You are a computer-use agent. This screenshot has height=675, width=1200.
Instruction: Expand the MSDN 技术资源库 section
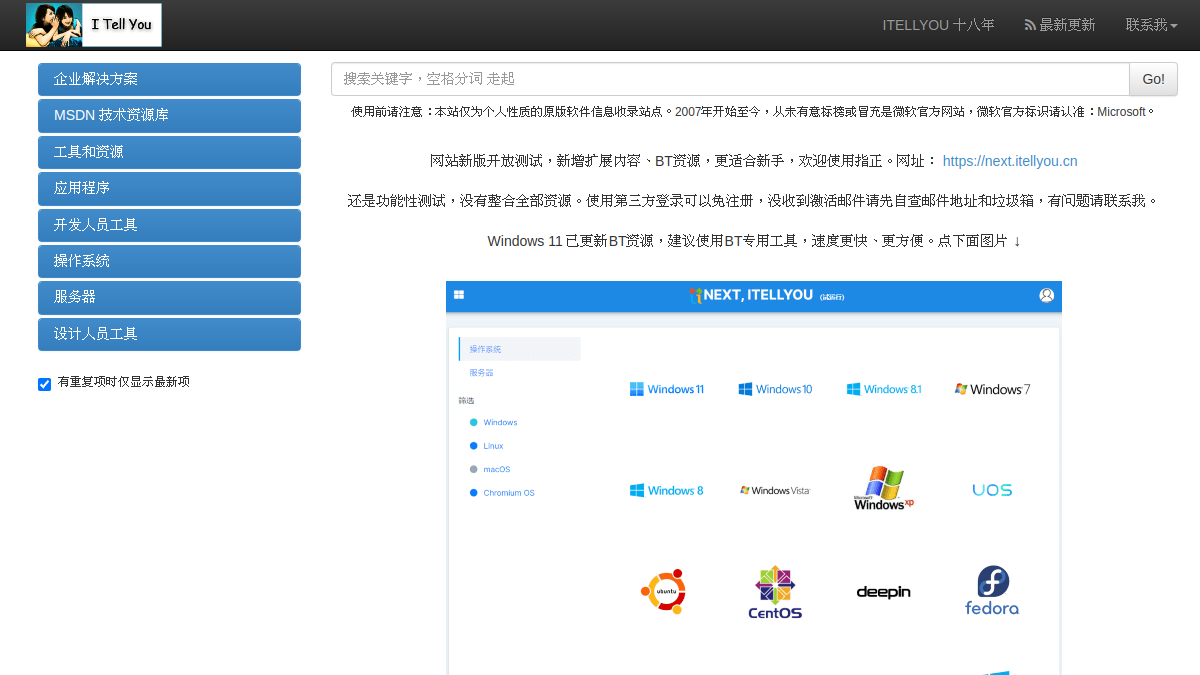169,116
